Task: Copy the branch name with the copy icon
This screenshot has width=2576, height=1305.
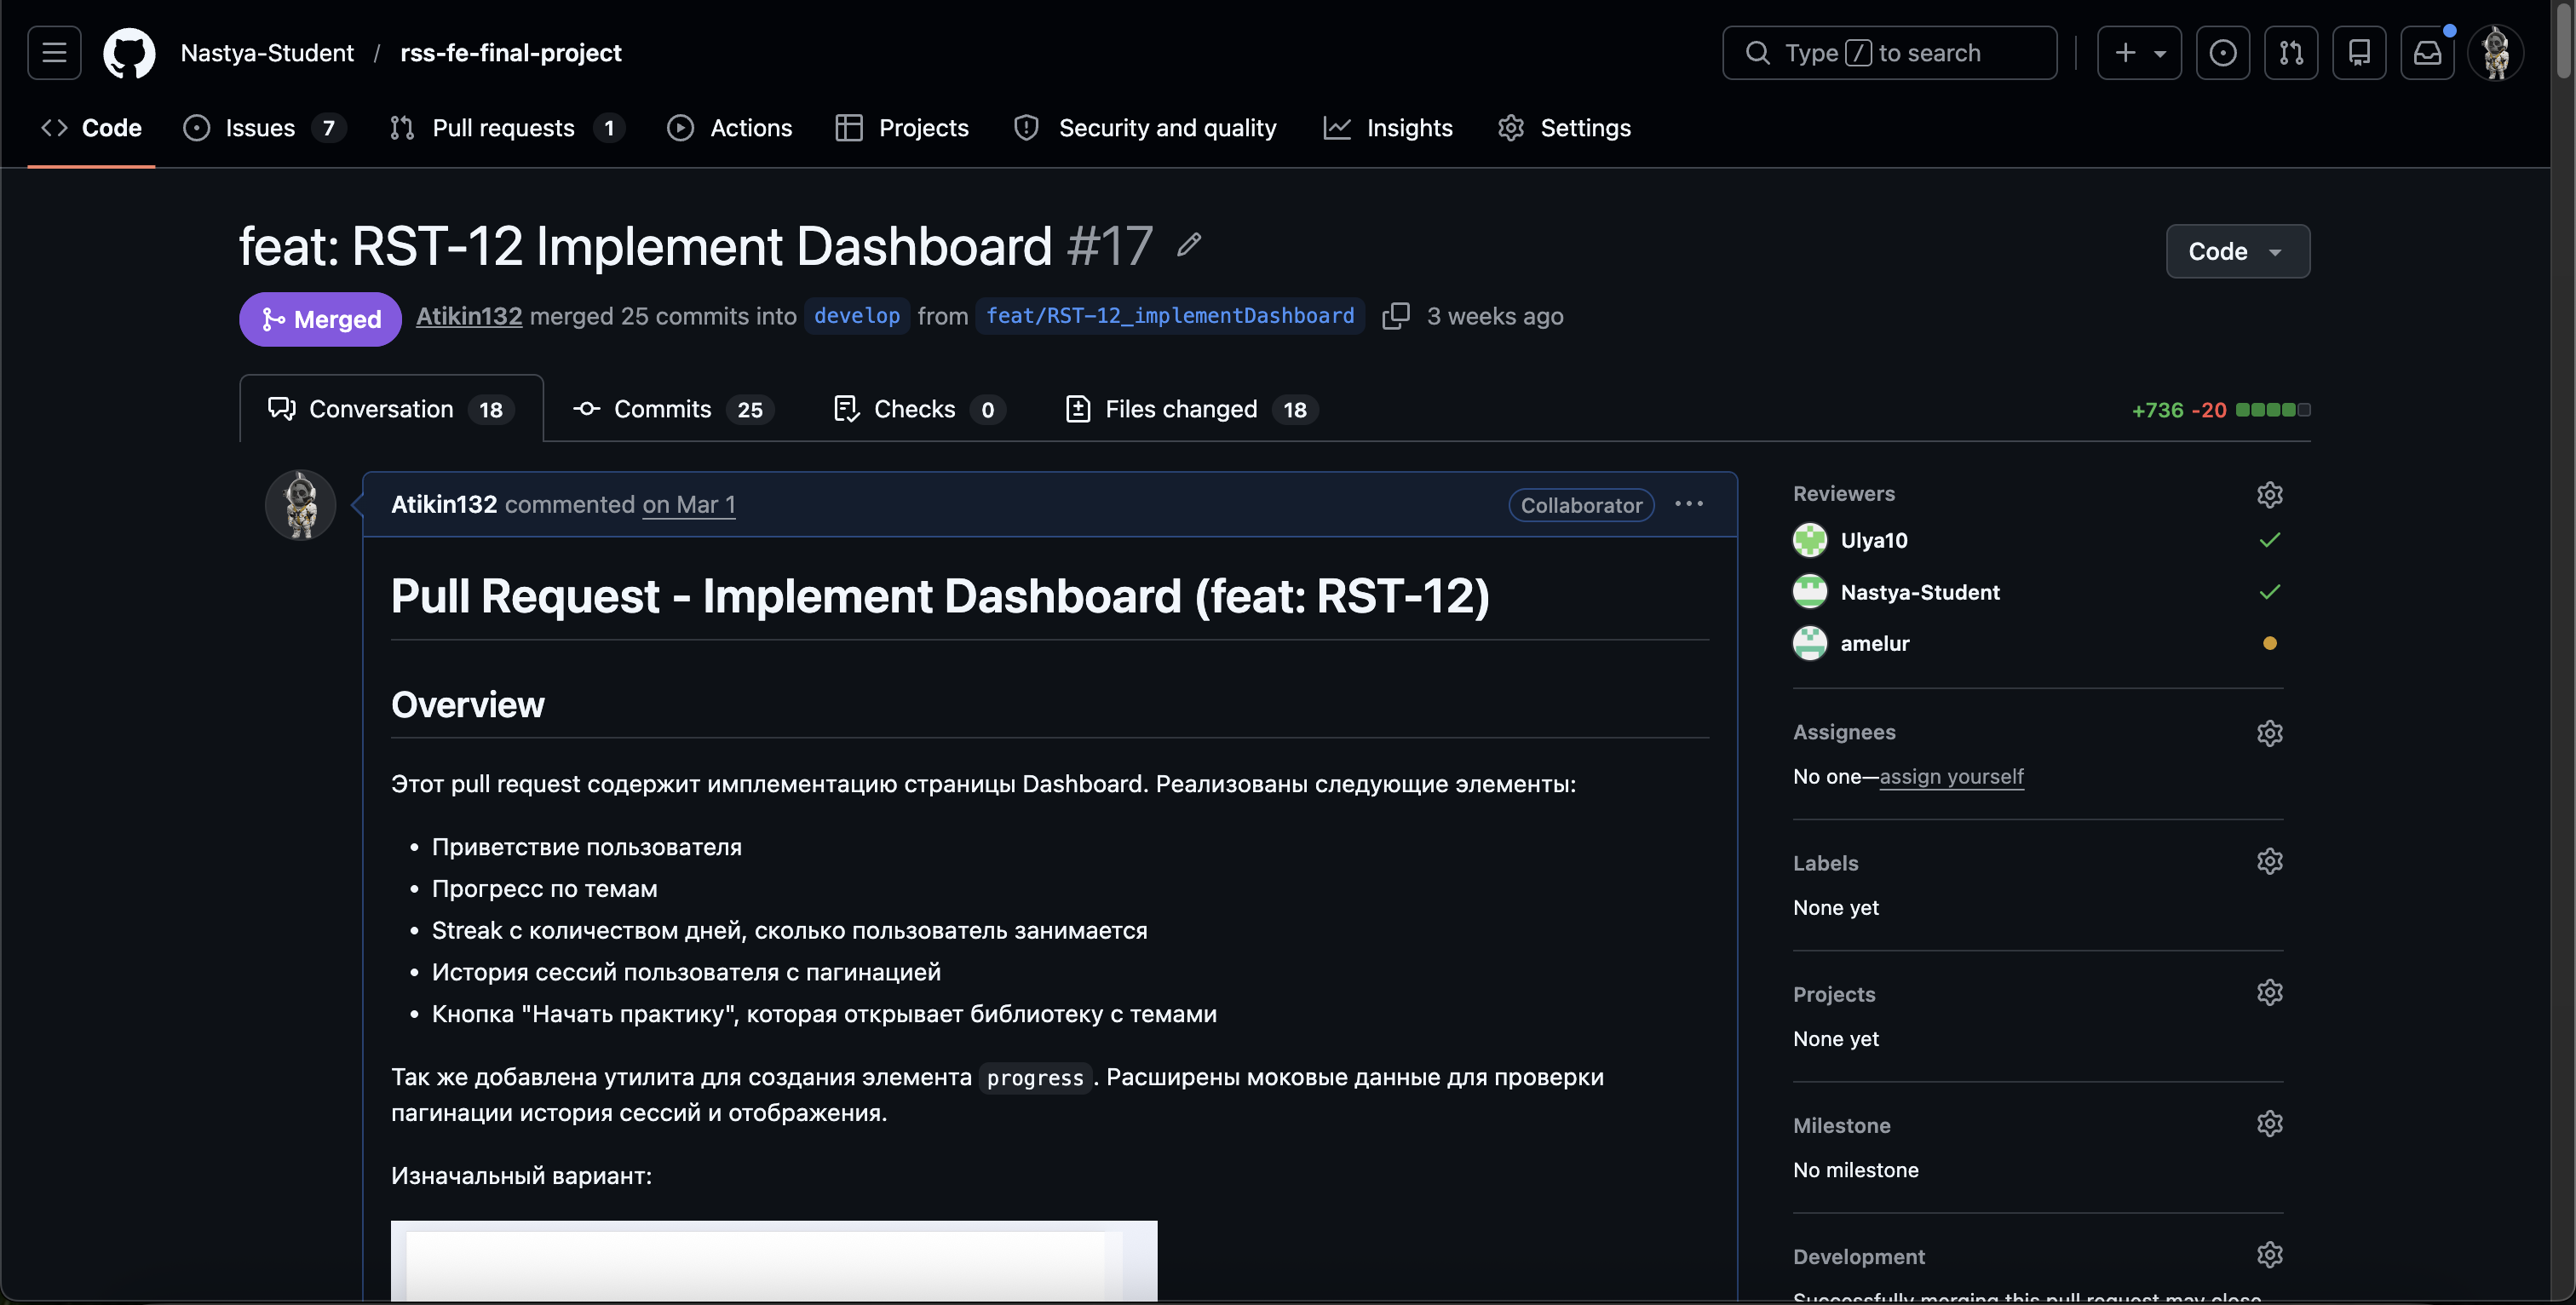Action: (x=1396, y=316)
